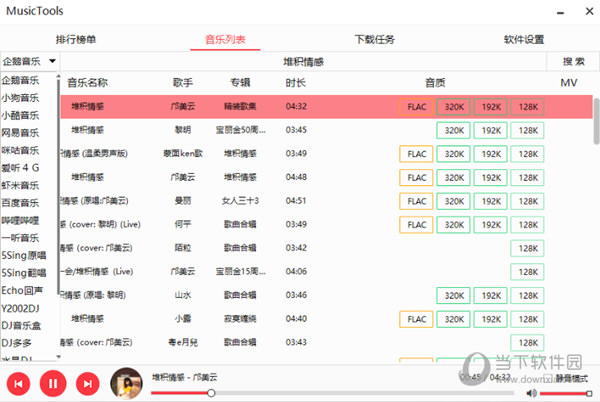Choose 320K for the highlighted 04:32 song
The image size is (600, 402).
[453, 107]
